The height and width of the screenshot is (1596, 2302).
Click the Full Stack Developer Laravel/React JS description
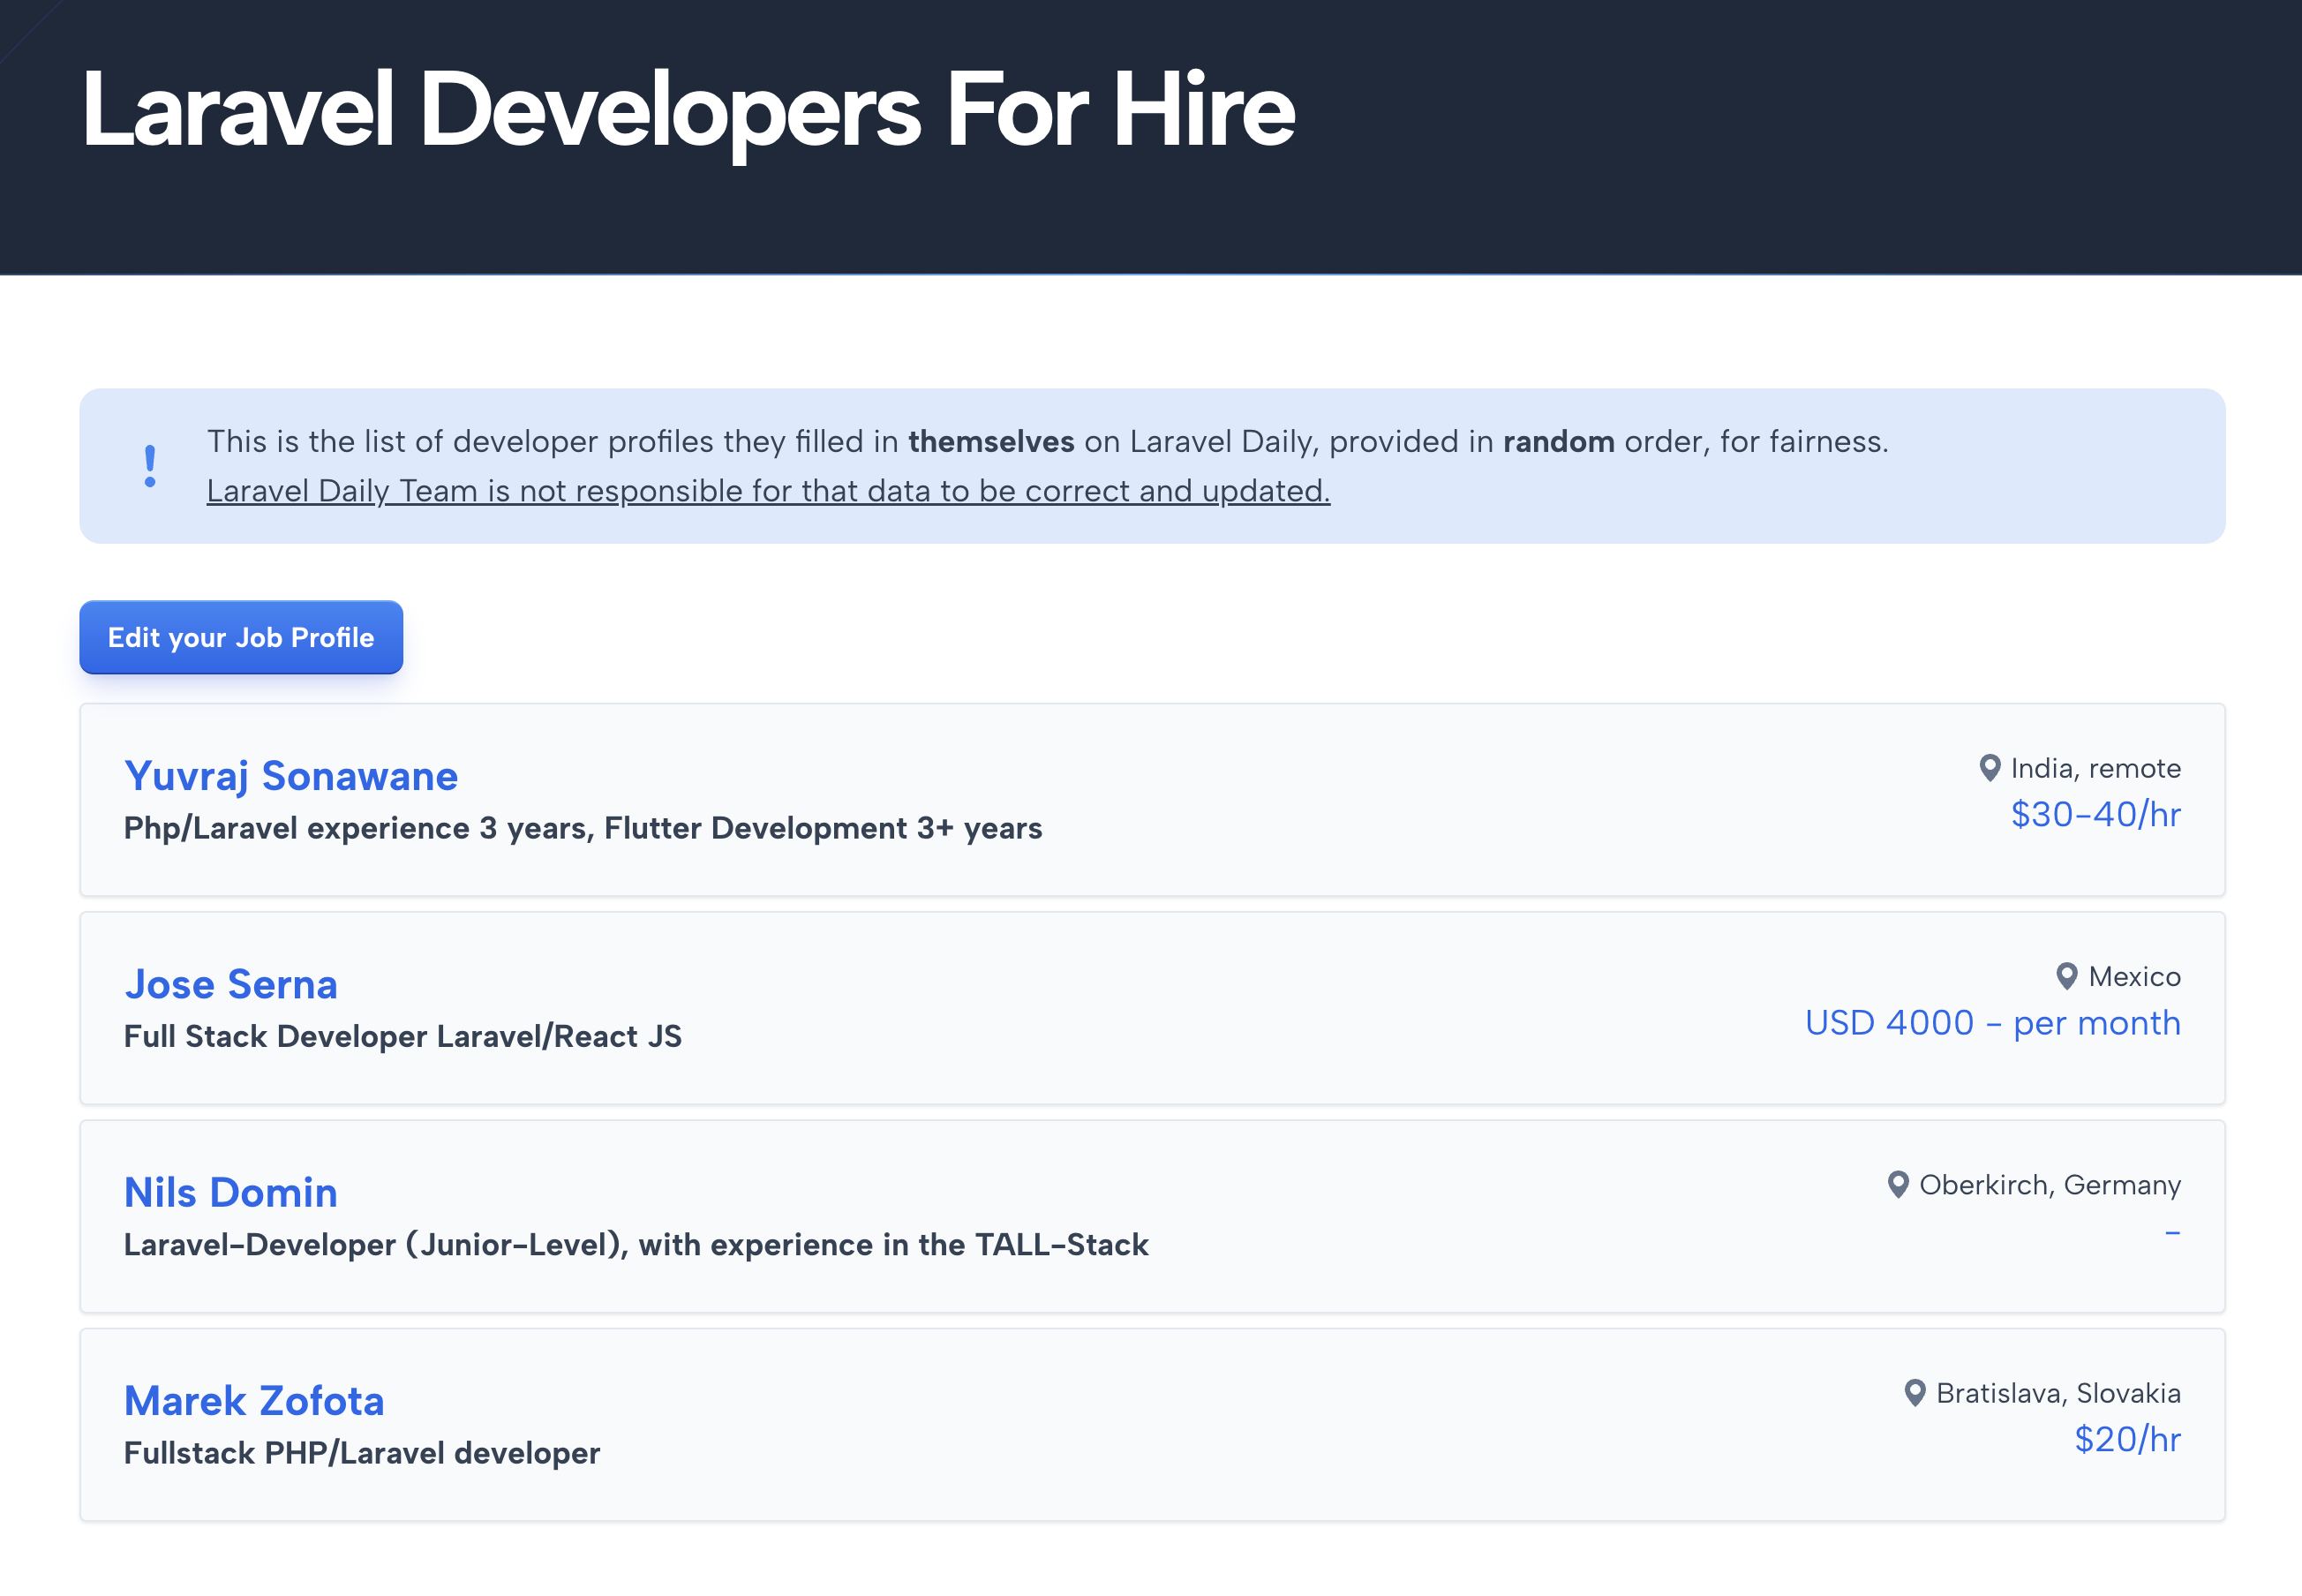402,1036
